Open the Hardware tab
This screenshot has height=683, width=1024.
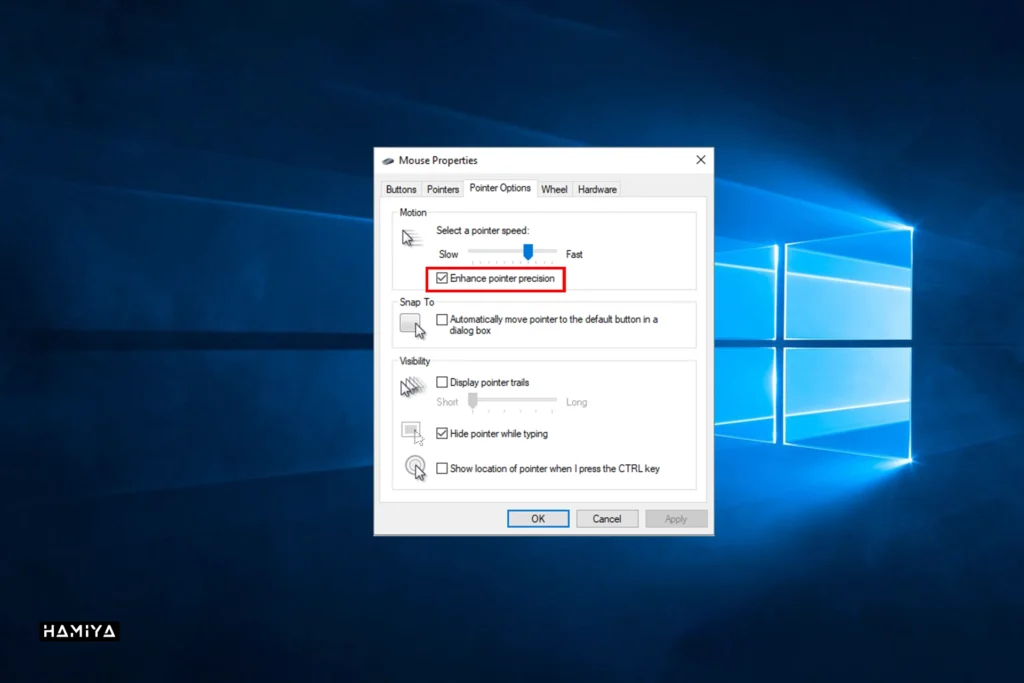click(597, 189)
